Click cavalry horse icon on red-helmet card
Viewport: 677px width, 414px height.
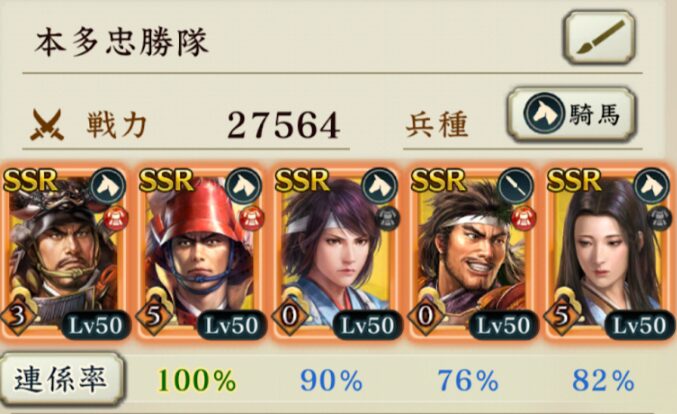(244, 186)
